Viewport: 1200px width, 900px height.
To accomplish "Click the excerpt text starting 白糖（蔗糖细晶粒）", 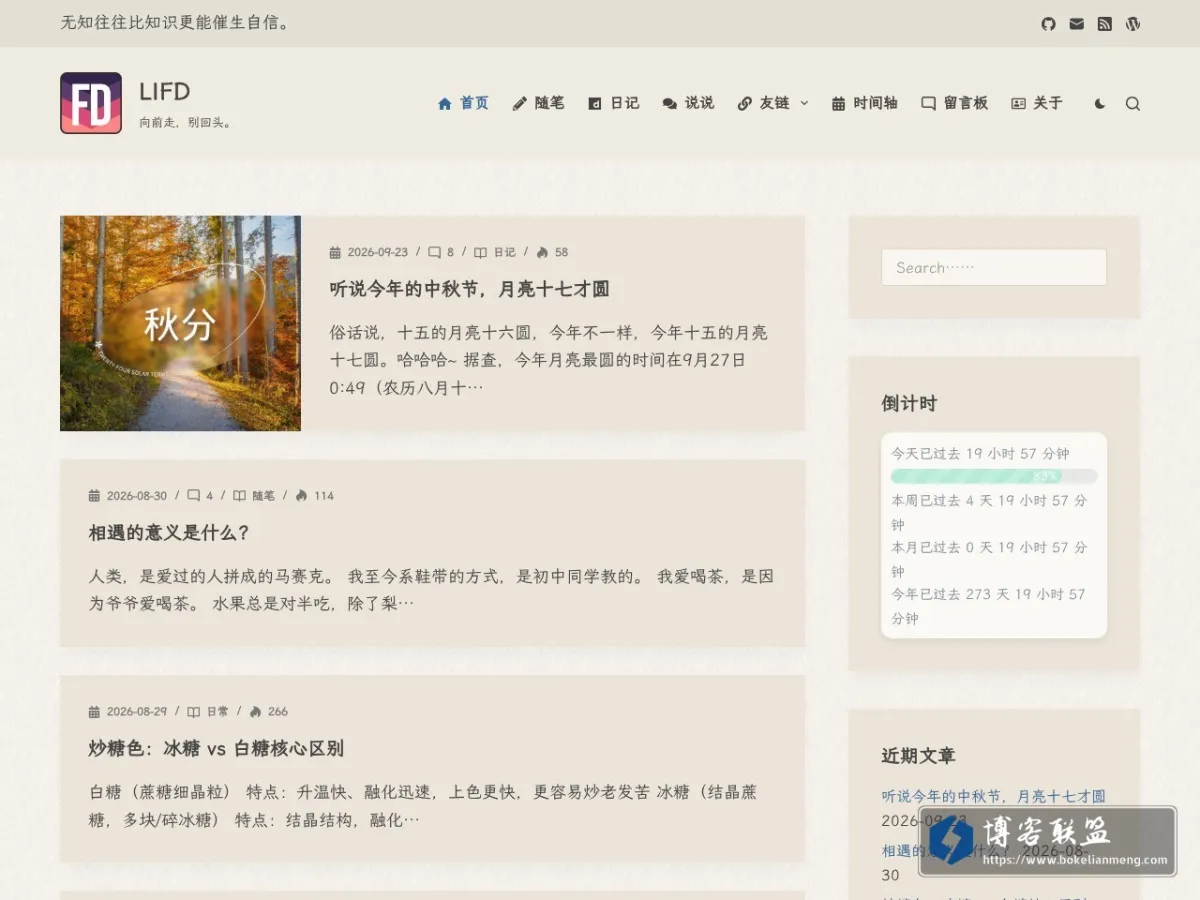I will point(423,806).
